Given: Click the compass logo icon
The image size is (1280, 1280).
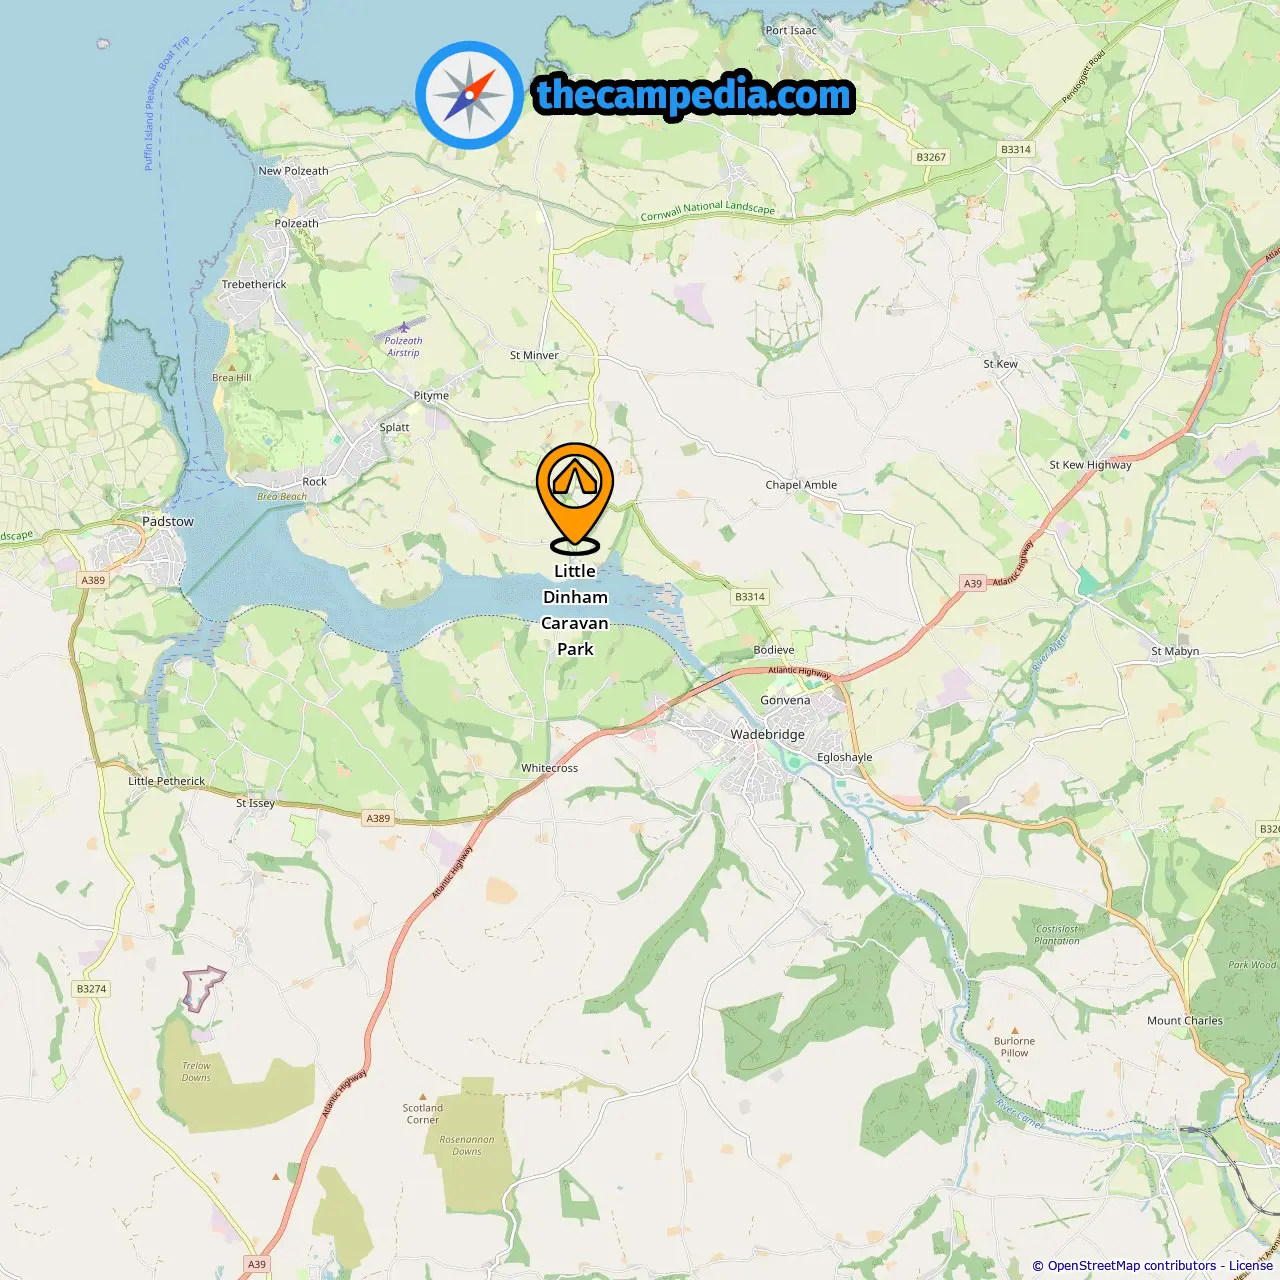Looking at the screenshot, I should (469, 95).
